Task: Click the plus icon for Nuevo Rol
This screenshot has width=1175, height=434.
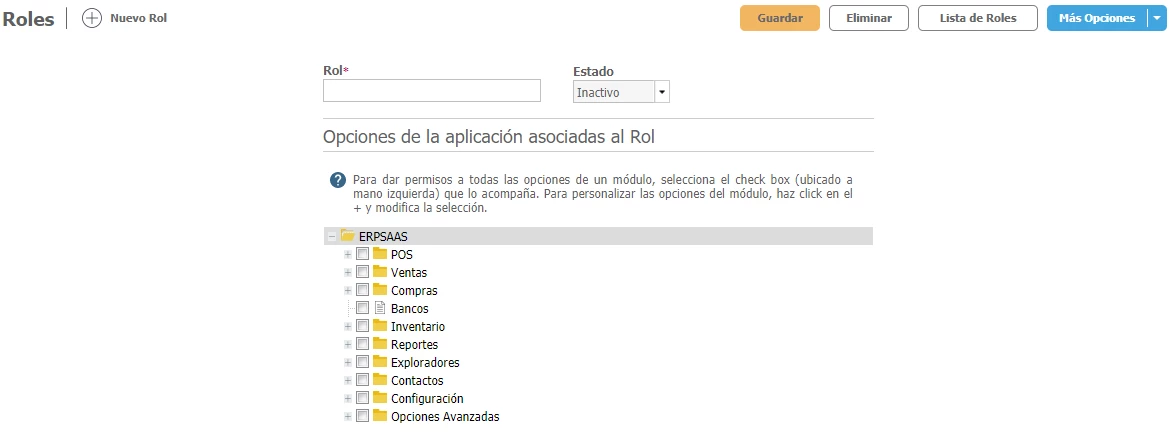Action: coord(92,19)
